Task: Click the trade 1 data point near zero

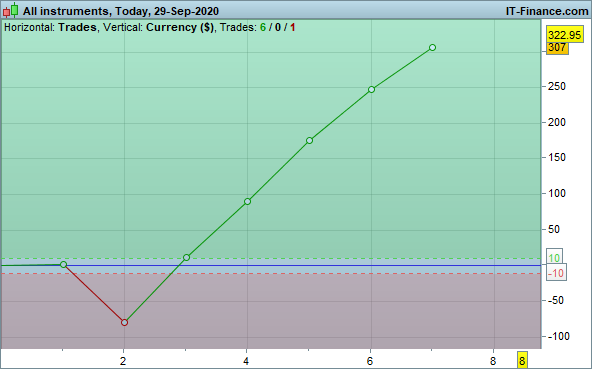Action: tap(63, 264)
